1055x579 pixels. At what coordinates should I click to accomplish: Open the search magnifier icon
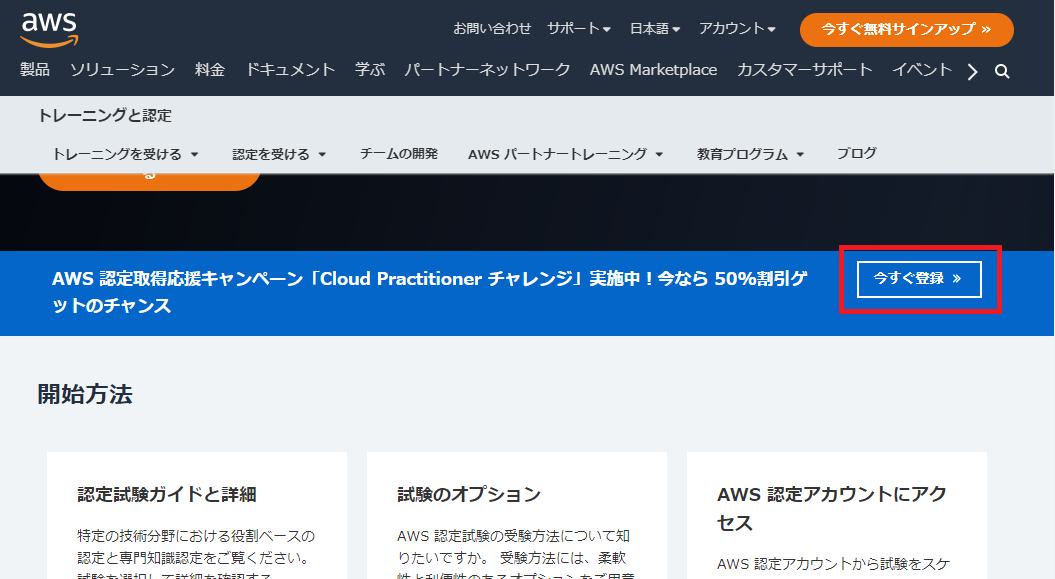click(1002, 71)
